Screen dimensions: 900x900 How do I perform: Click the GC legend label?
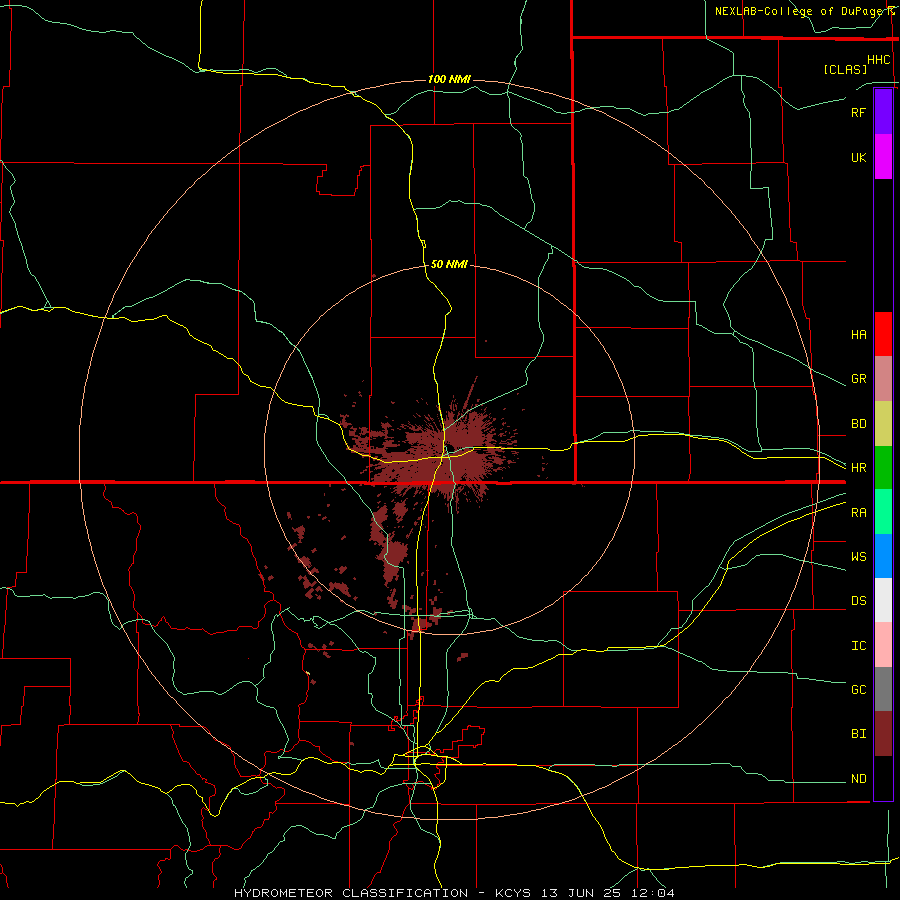858,690
